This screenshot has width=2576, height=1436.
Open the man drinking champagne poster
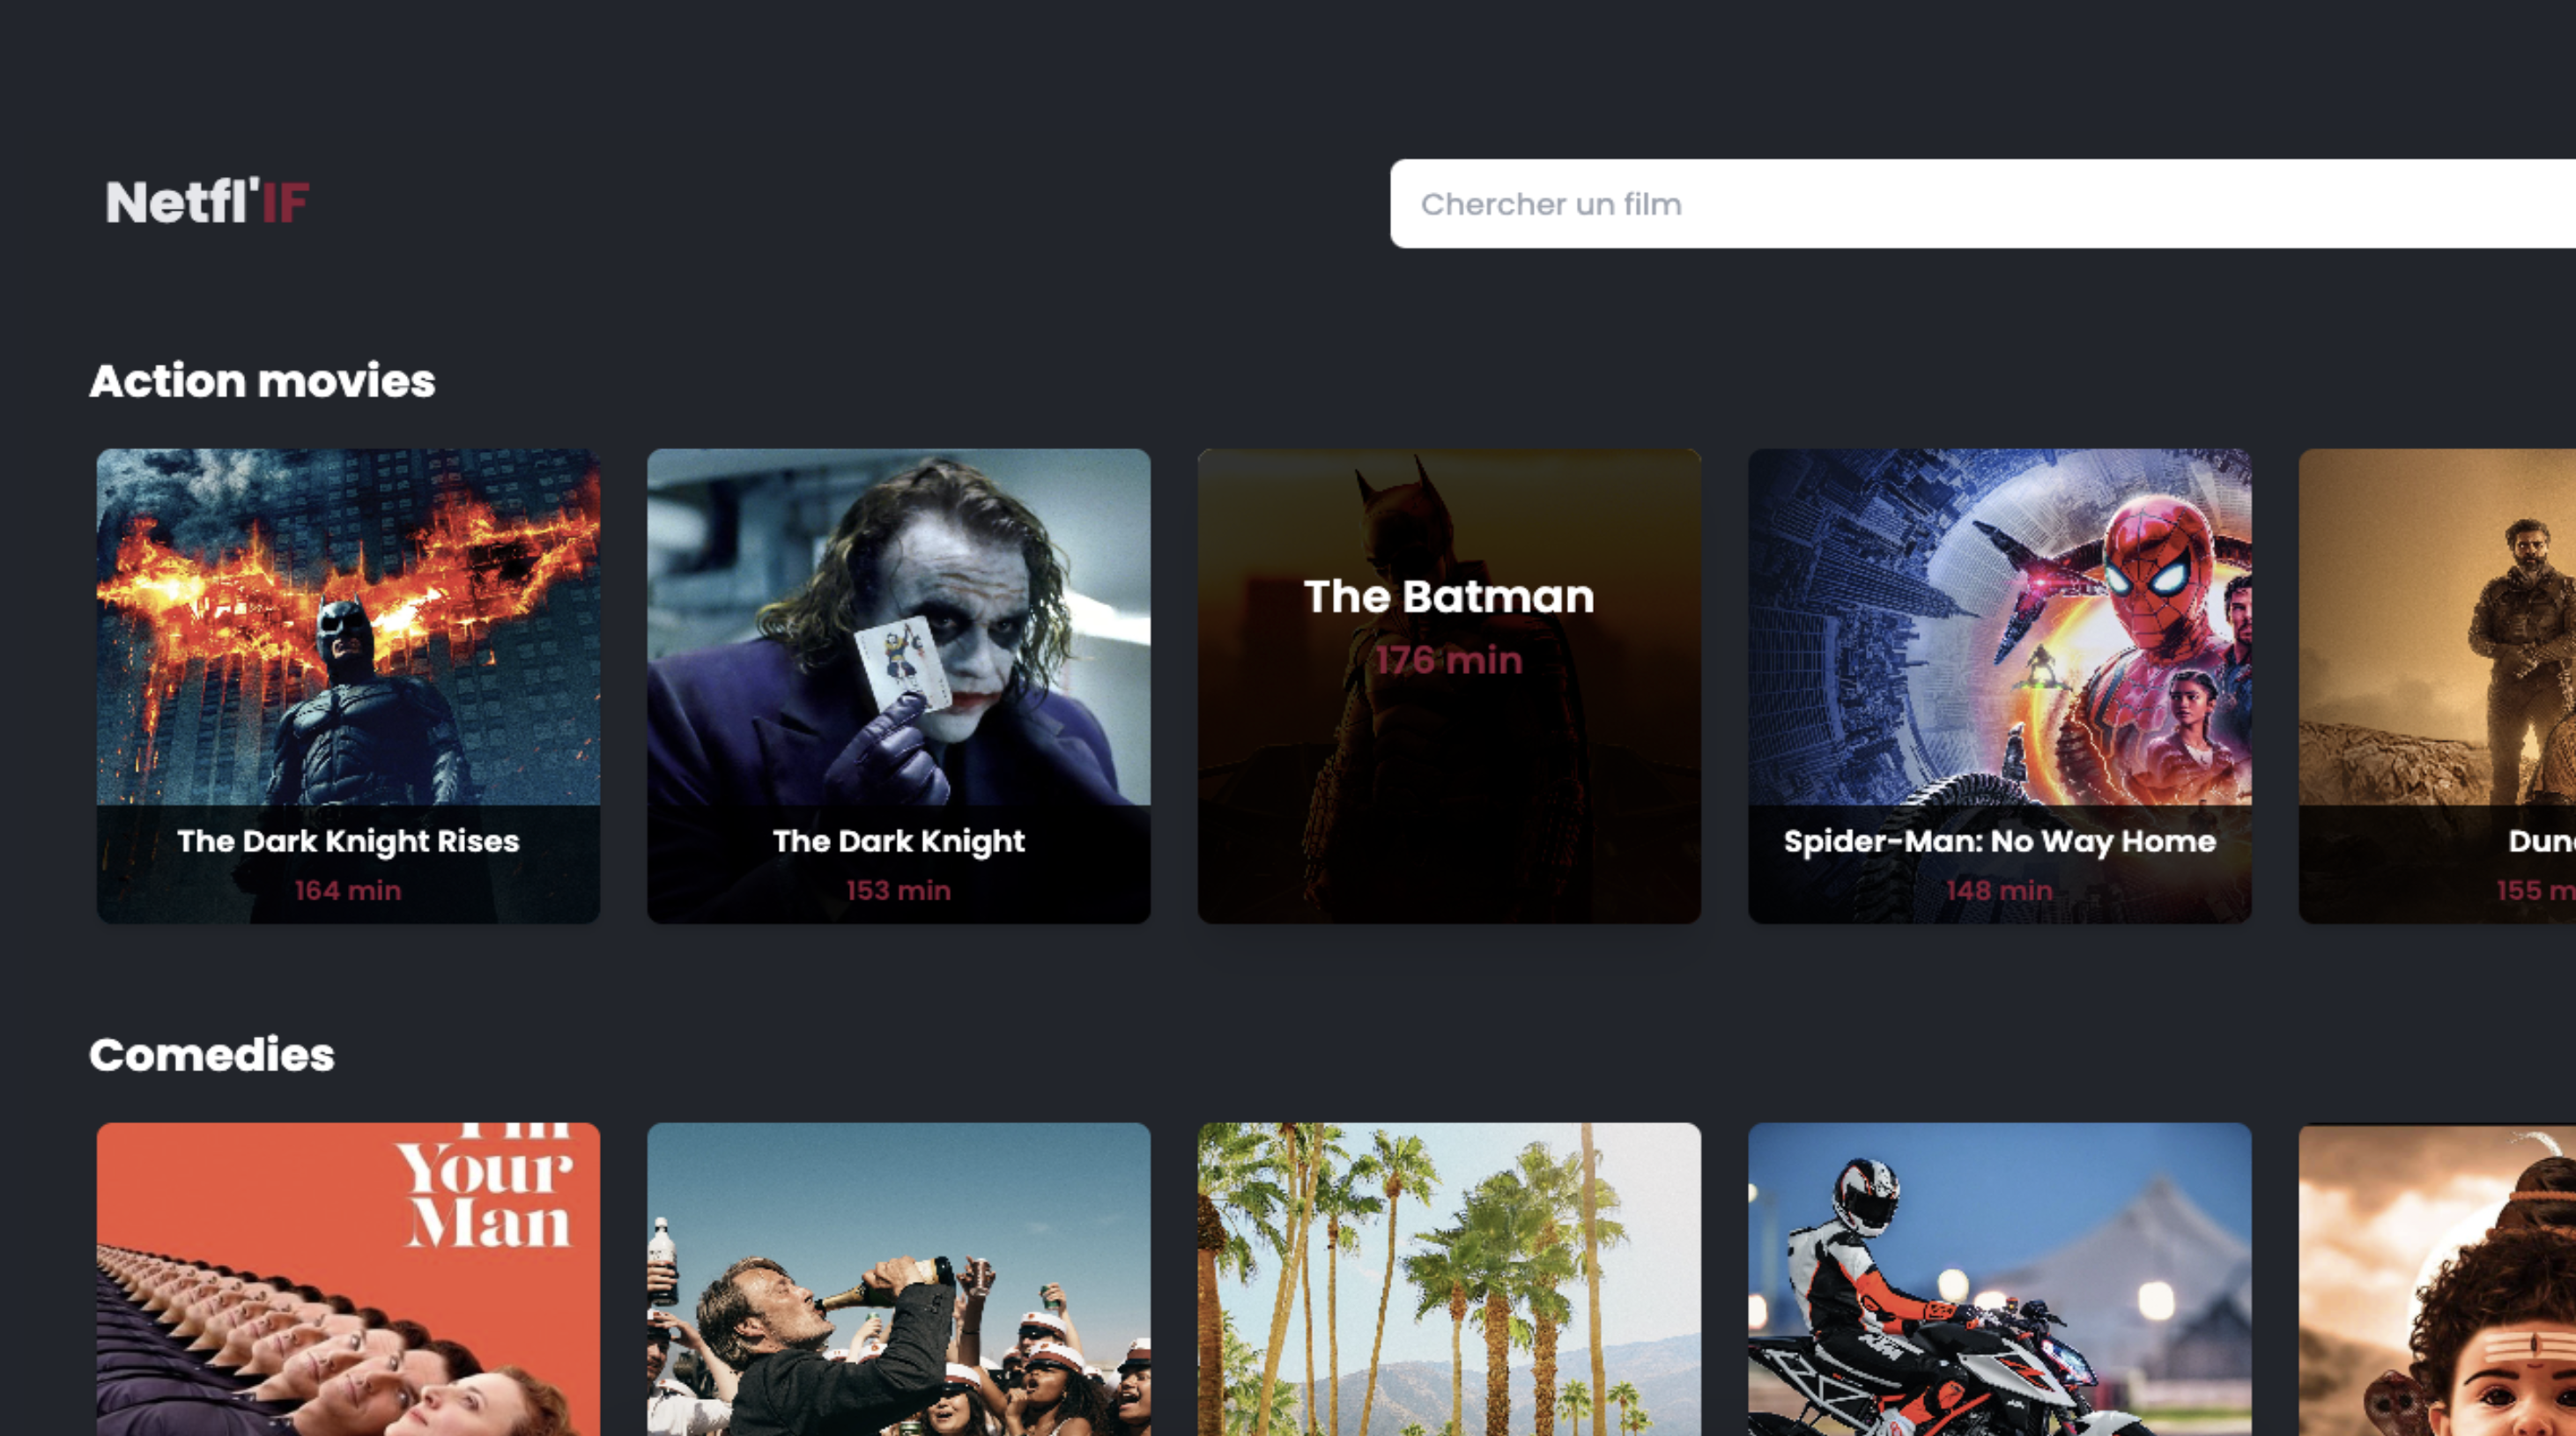click(x=898, y=1280)
